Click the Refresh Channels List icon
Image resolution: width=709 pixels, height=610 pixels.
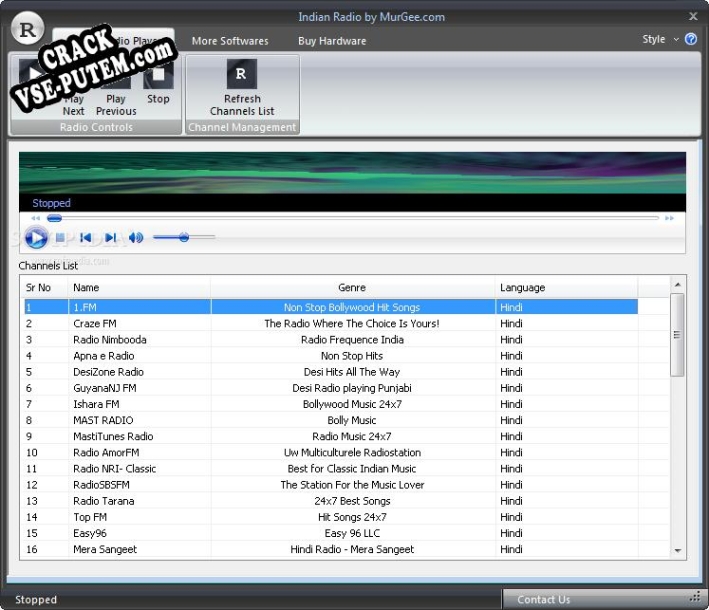tap(242, 75)
